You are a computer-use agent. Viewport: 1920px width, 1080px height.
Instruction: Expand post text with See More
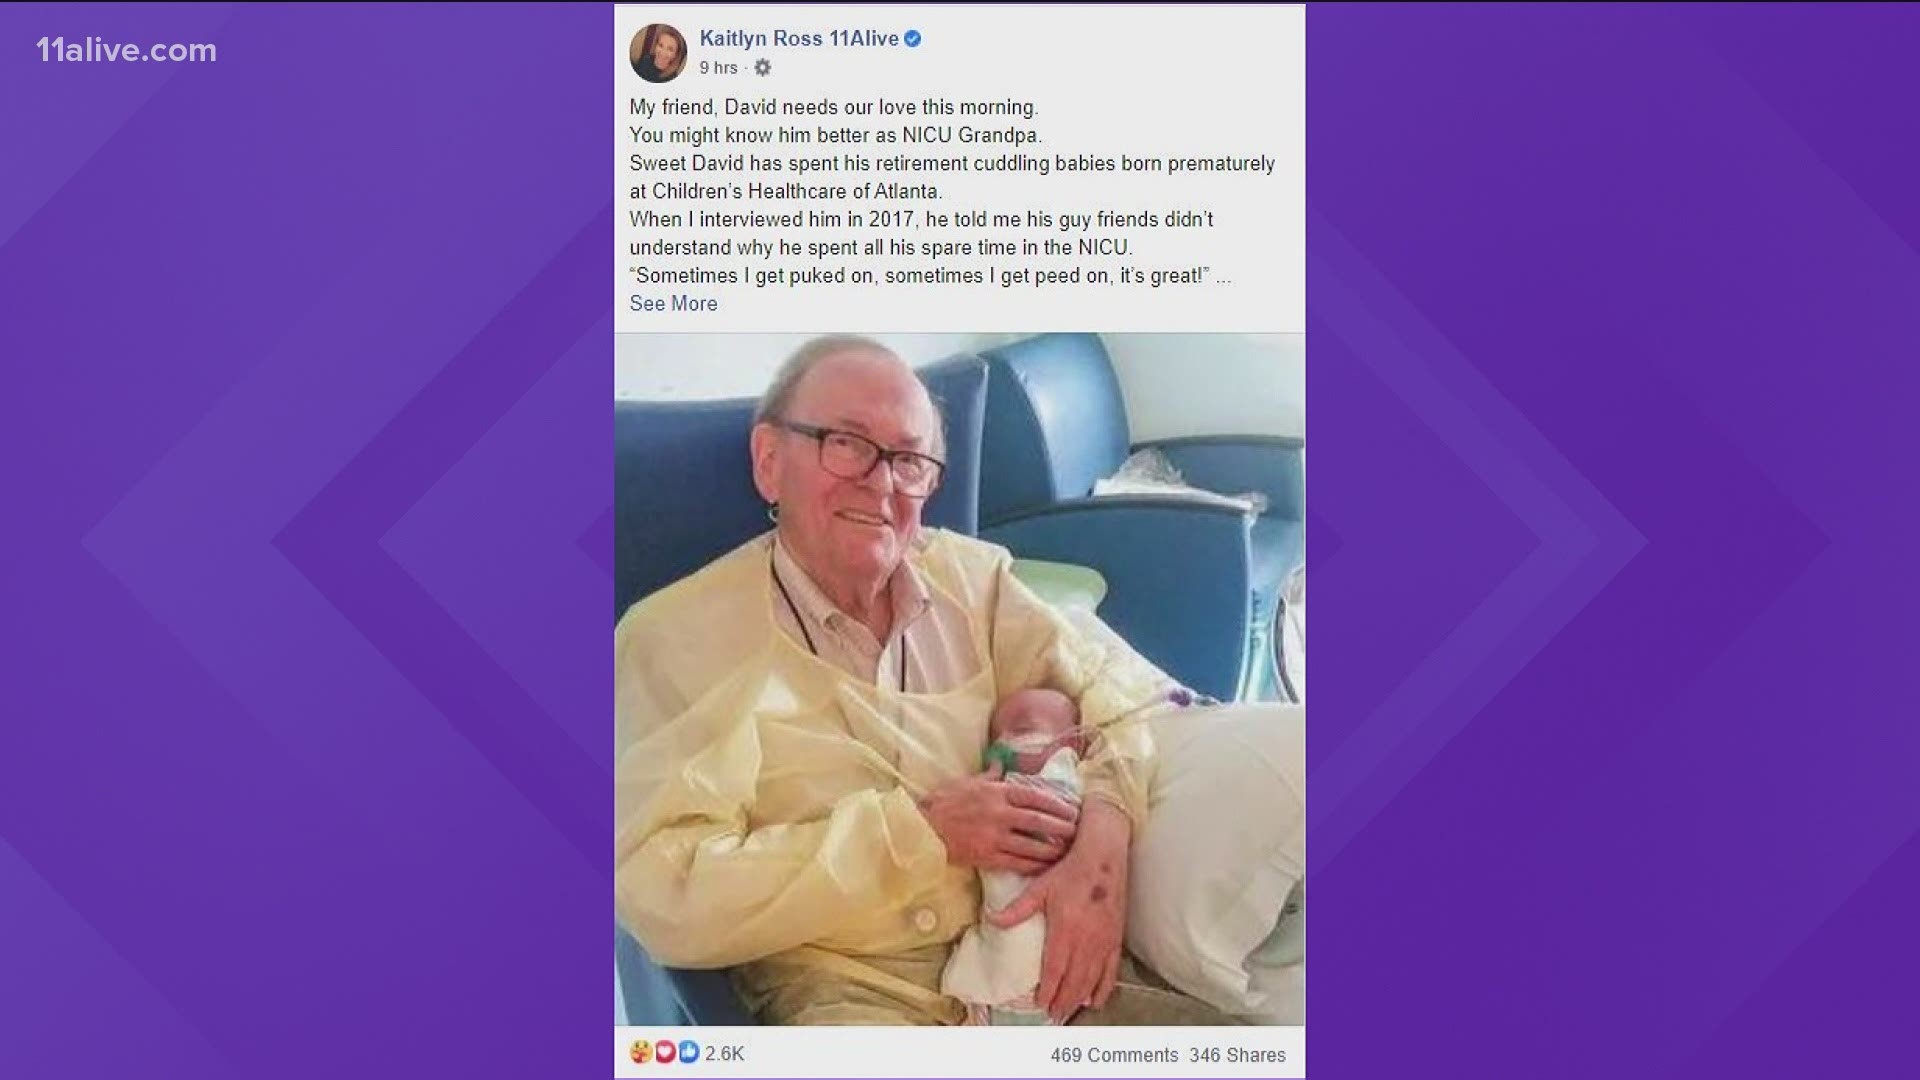click(673, 303)
